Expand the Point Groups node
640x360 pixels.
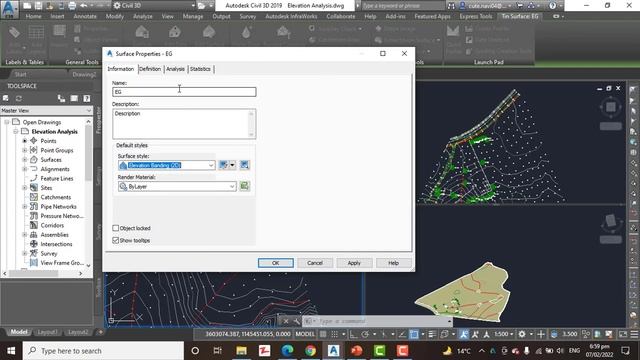click(x=24, y=150)
